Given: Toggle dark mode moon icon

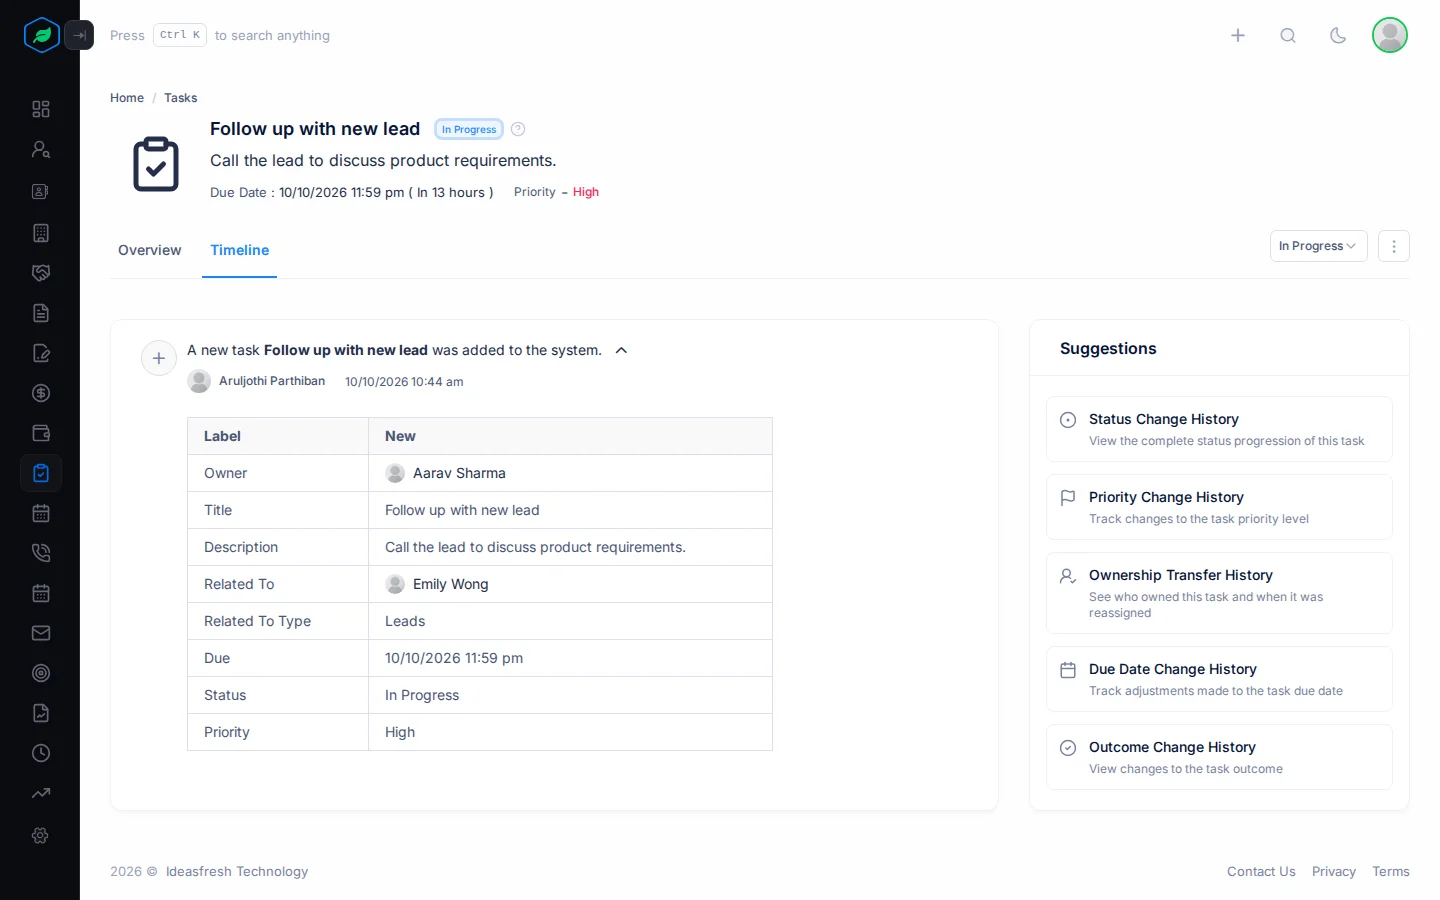Looking at the screenshot, I should [1338, 35].
